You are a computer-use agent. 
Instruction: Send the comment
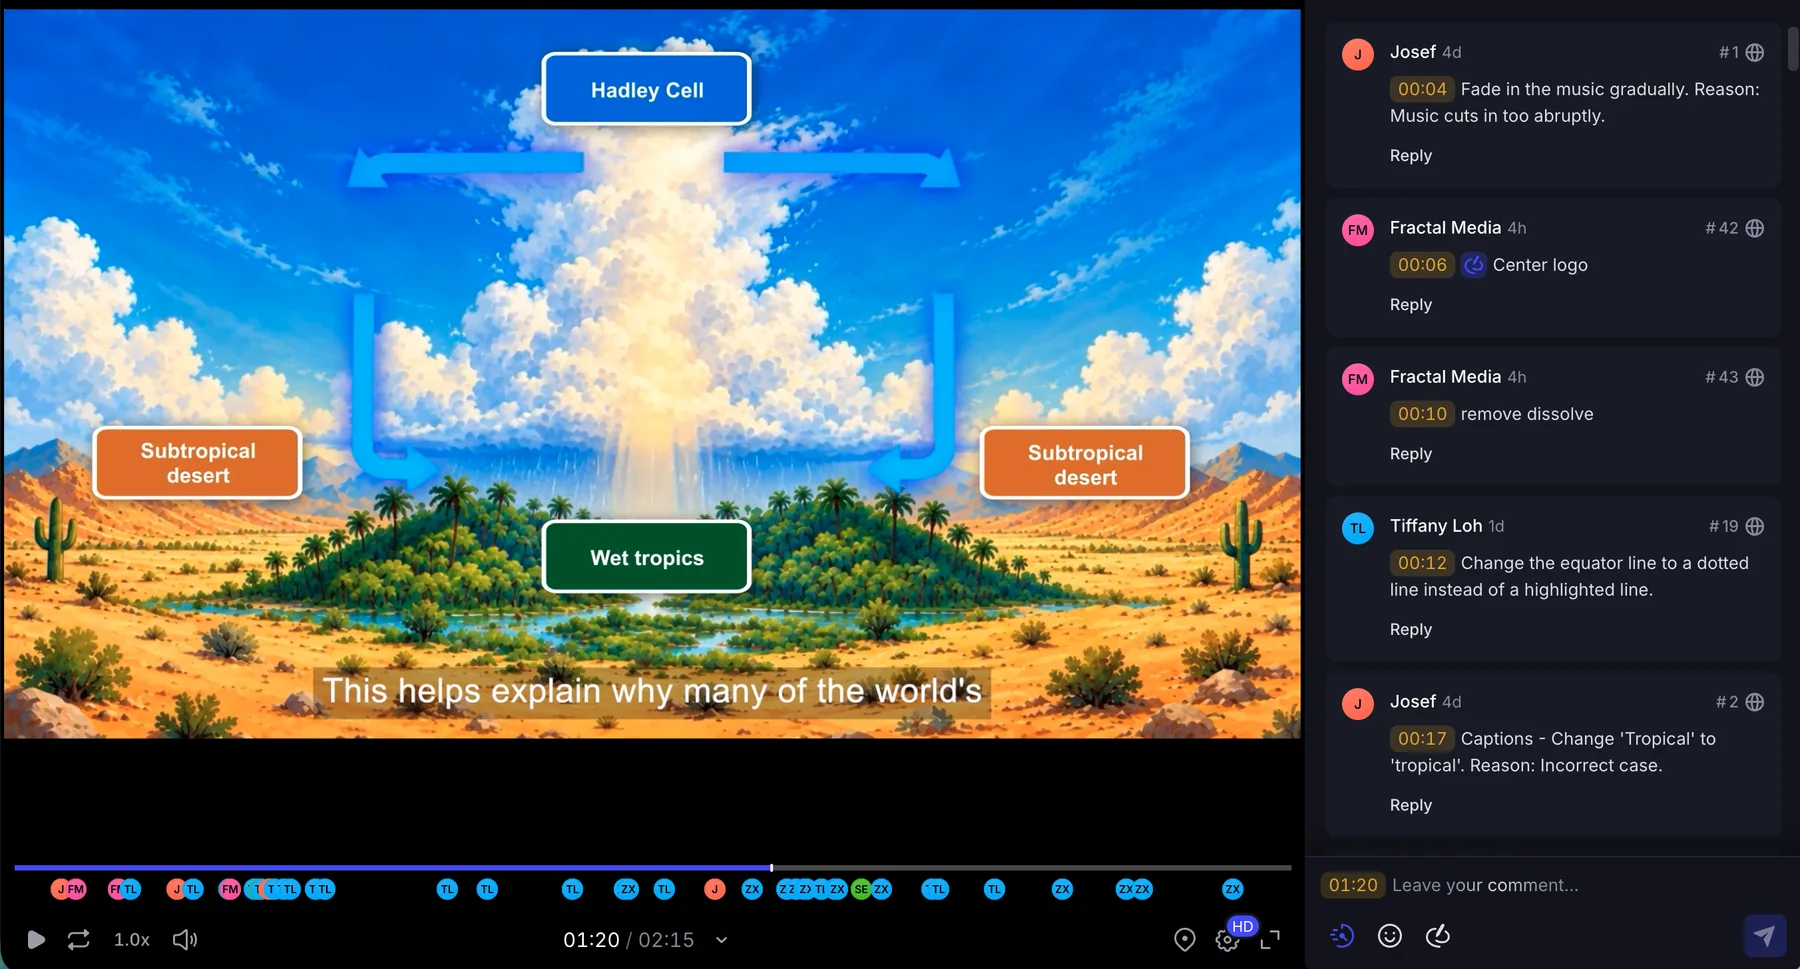coord(1764,935)
